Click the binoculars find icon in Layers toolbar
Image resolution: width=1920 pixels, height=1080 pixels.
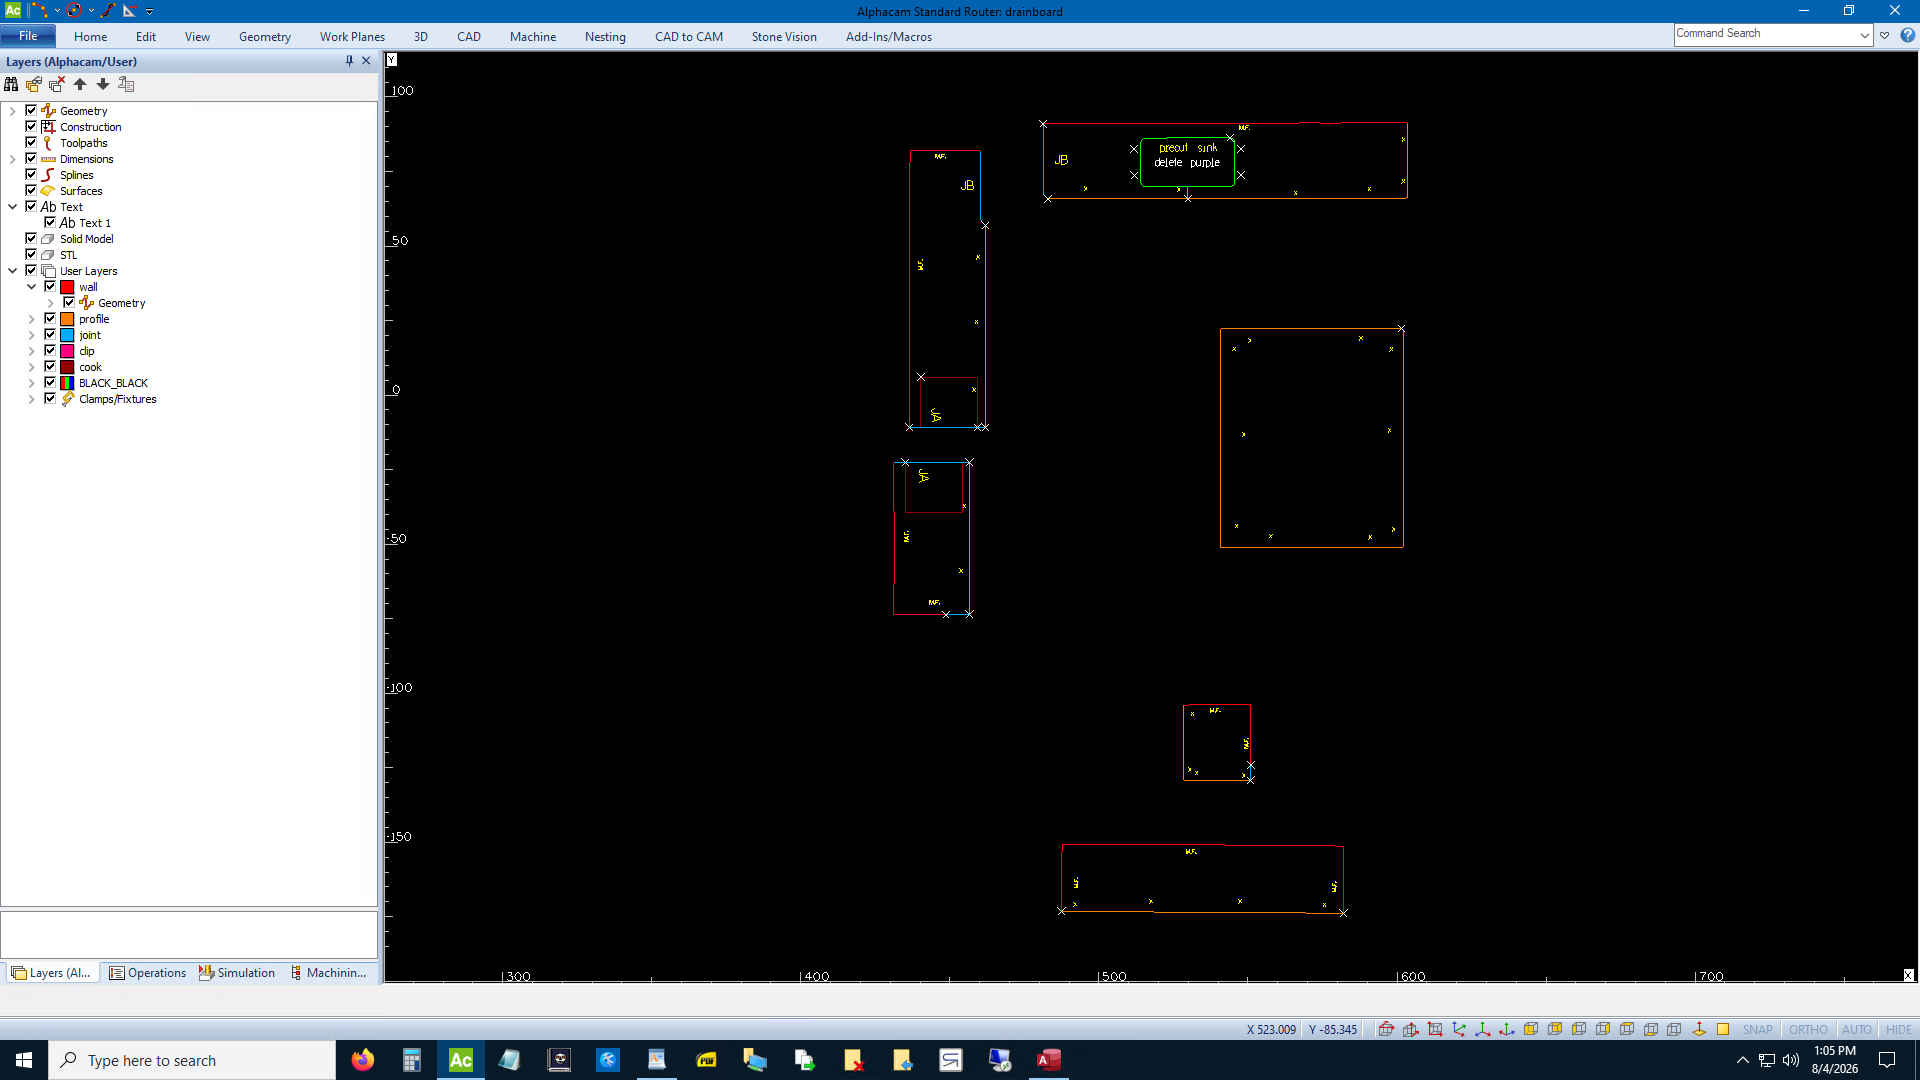(x=11, y=85)
